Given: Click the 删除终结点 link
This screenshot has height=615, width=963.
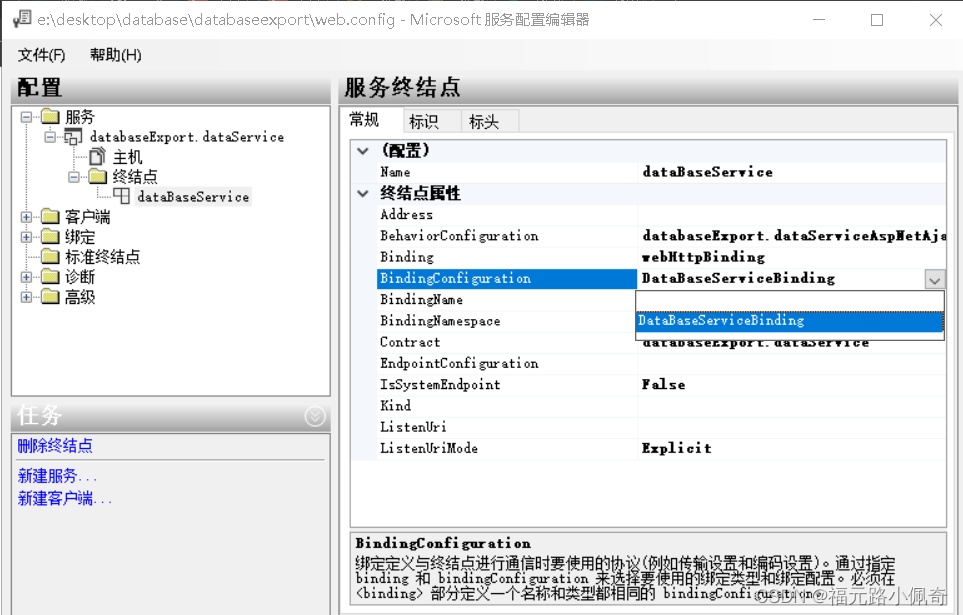Looking at the screenshot, I should [x=55, y=446].
